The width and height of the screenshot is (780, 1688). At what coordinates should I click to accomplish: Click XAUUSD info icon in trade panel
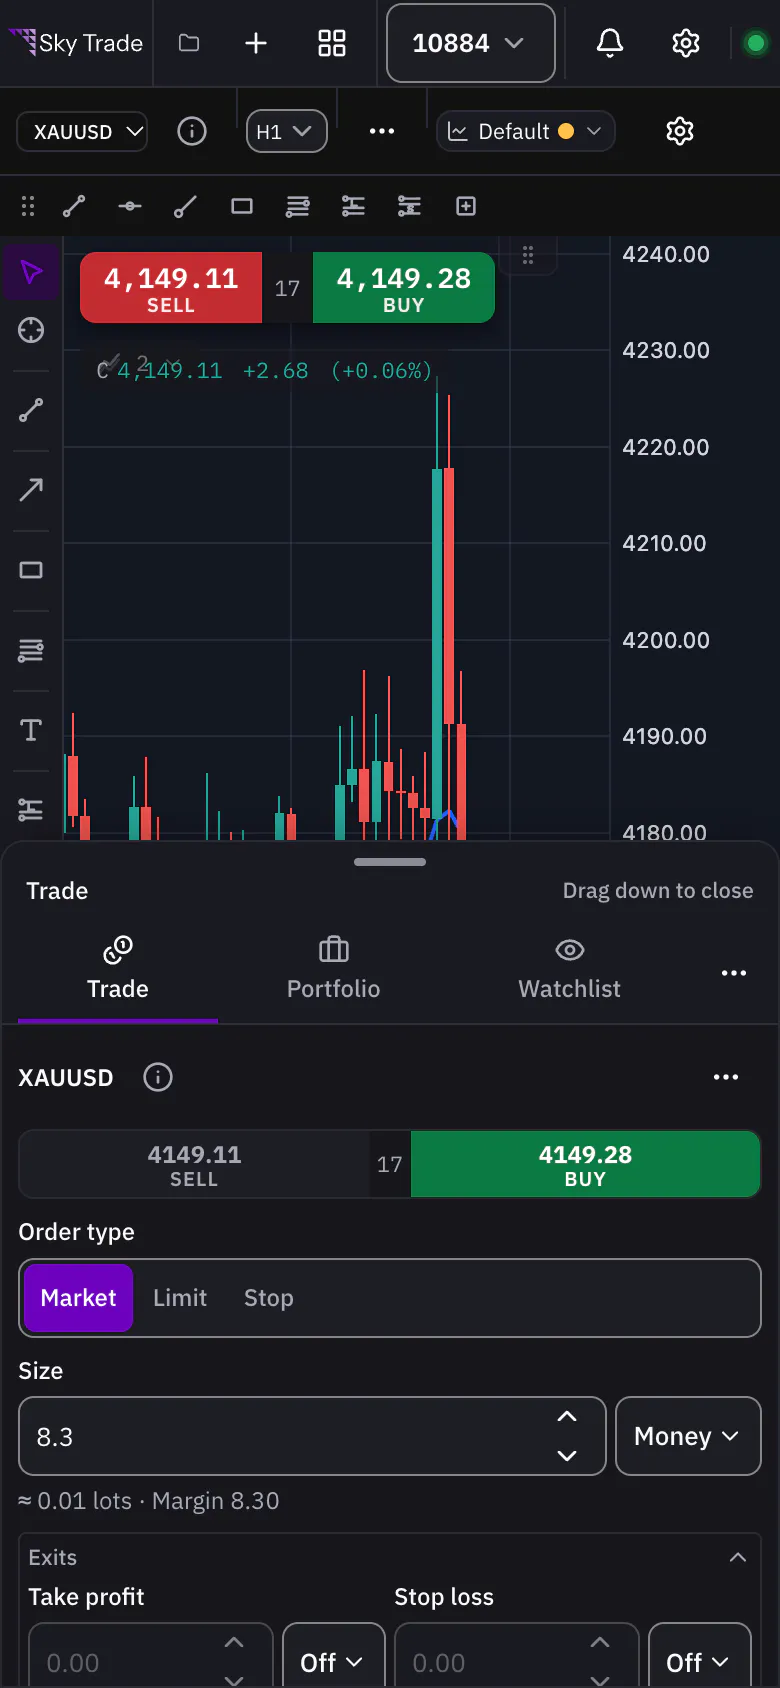(158, 1077)
